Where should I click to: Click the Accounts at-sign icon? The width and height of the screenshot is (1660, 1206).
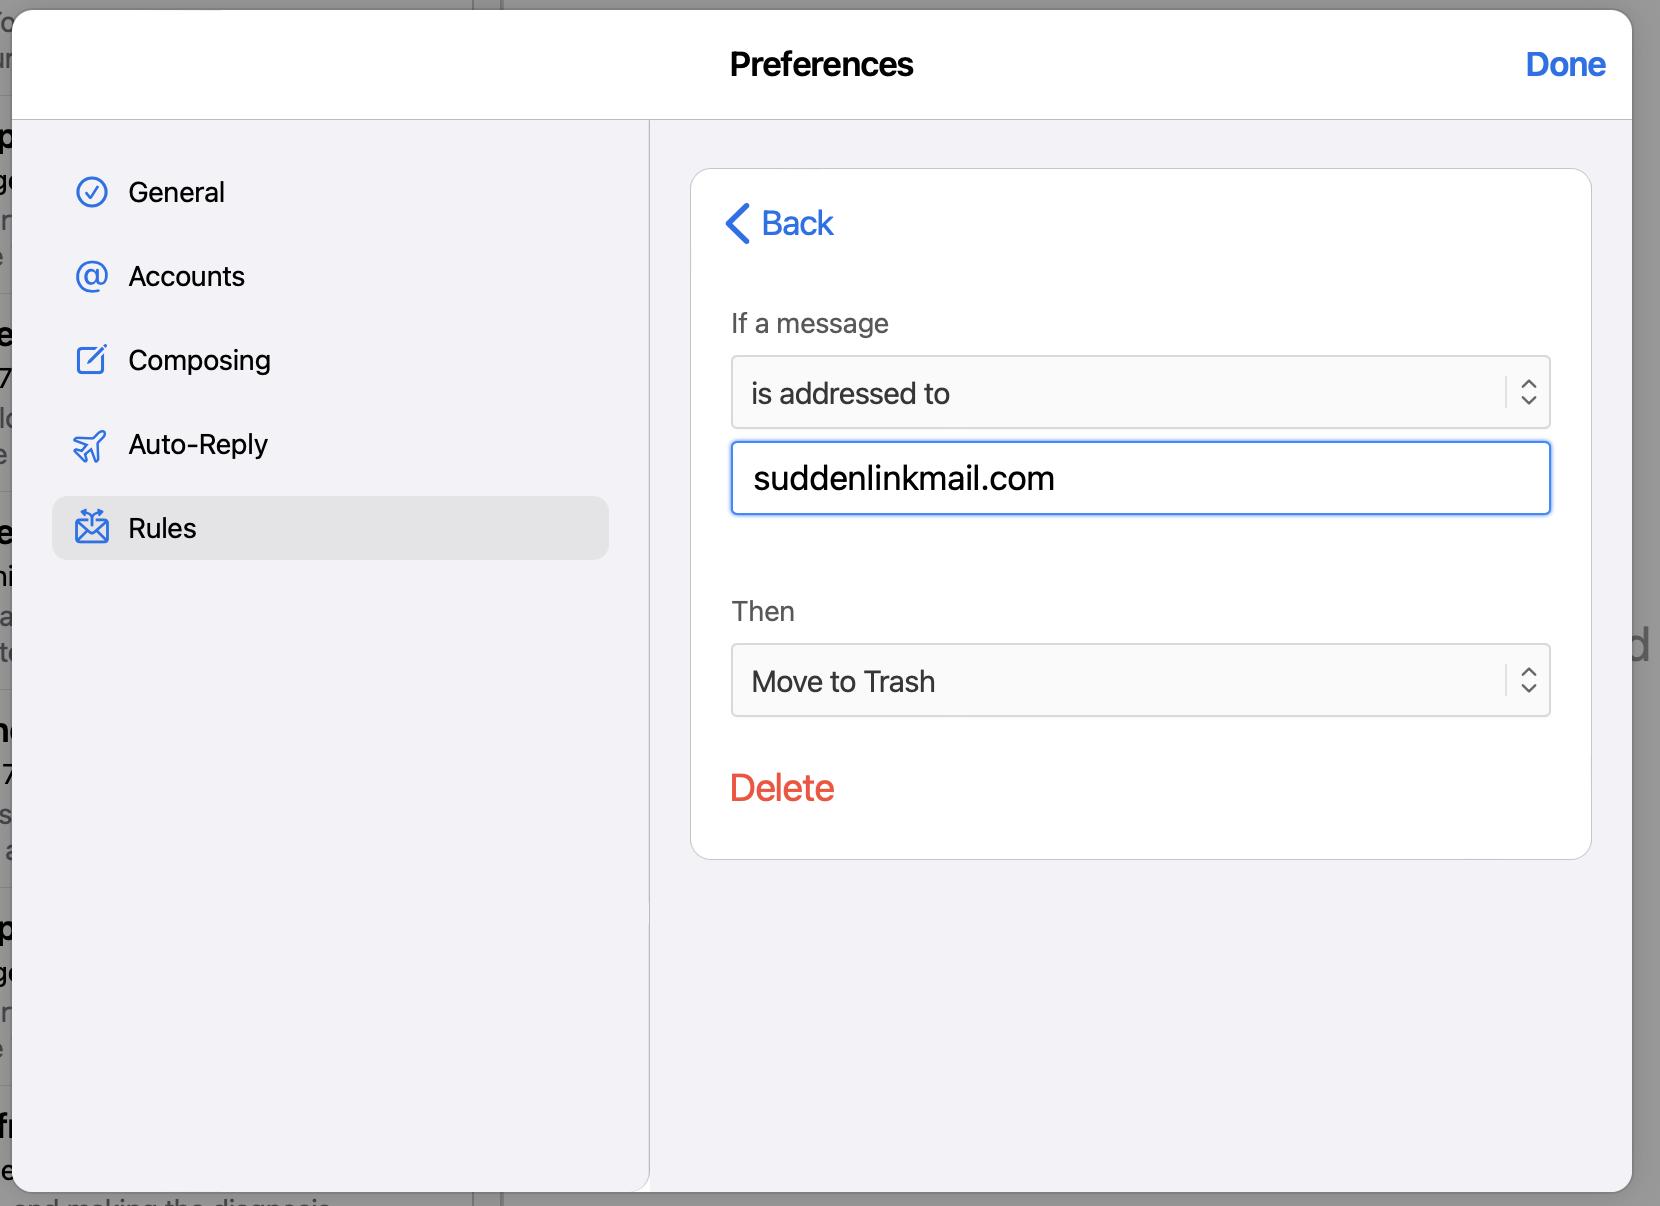click(92, 276)
